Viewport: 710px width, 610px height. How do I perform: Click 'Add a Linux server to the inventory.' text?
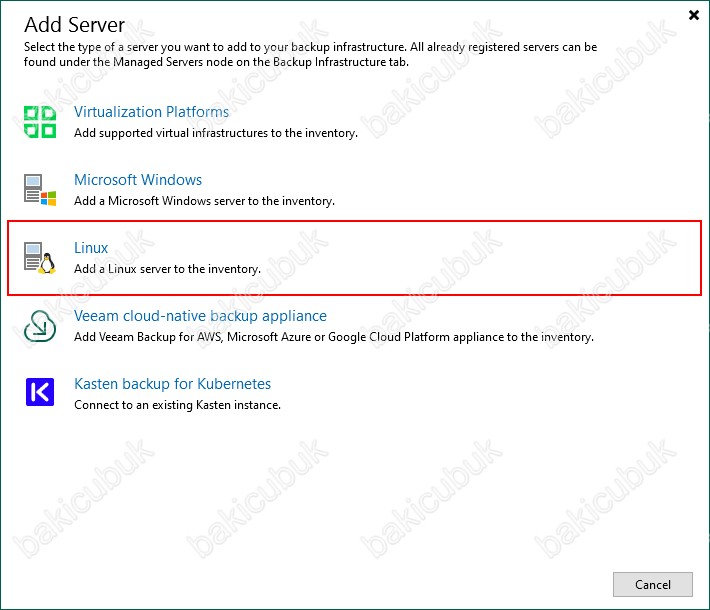(167, 269)
